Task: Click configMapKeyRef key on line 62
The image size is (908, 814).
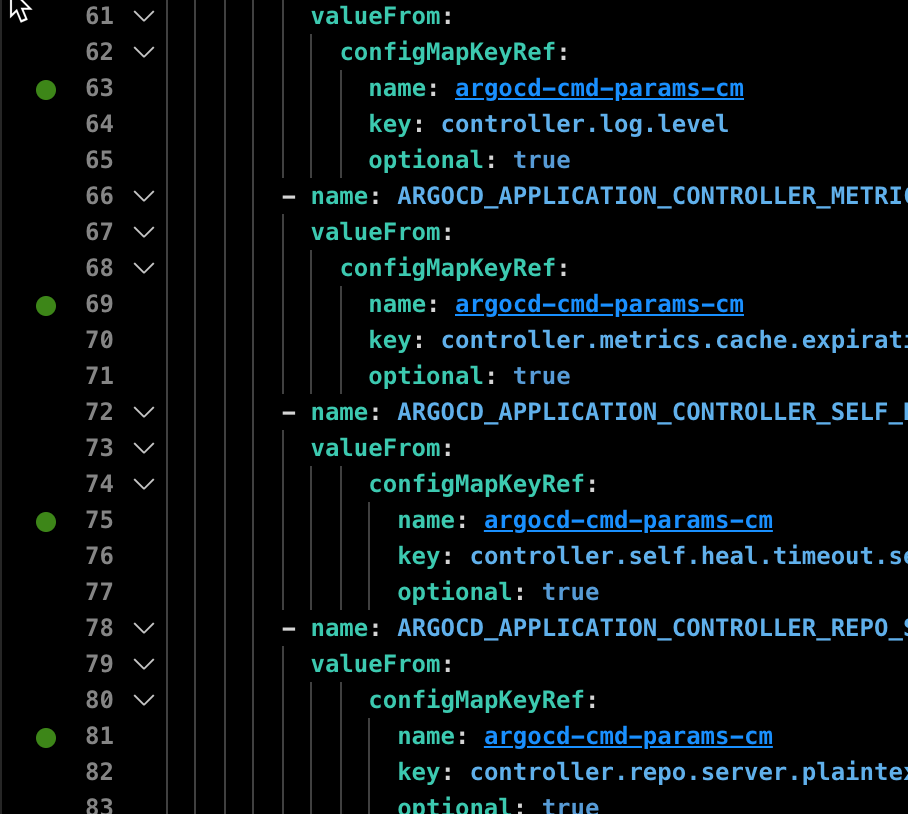Action: point(448,53)
